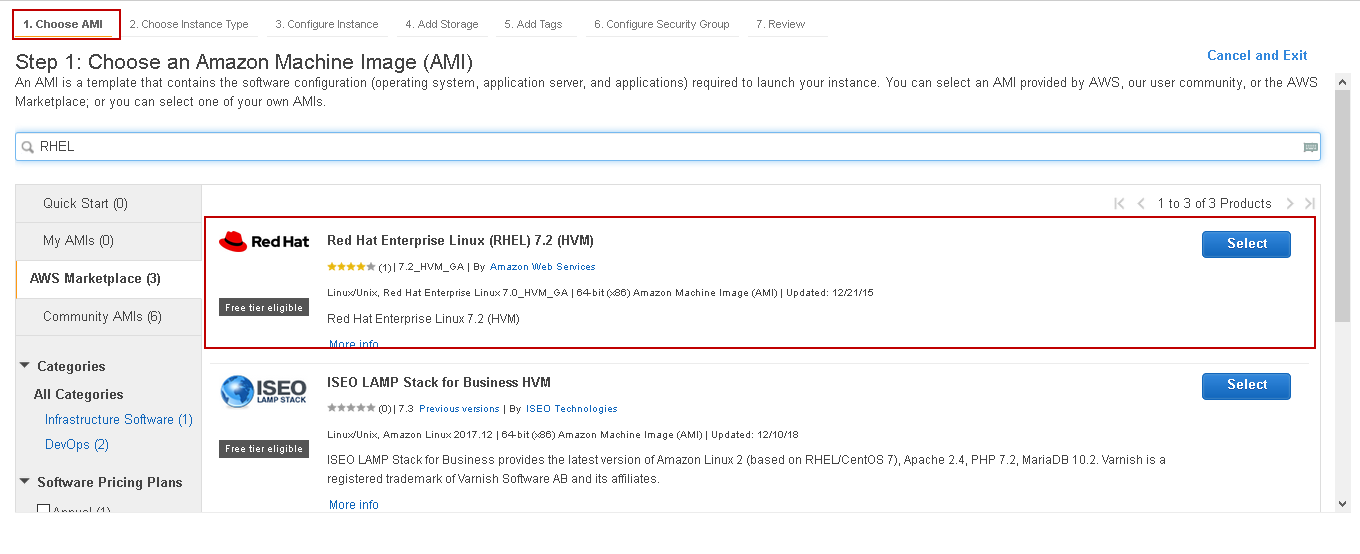Click the RHEL search input field
1360x554 pixels.
tap(660, 147)
